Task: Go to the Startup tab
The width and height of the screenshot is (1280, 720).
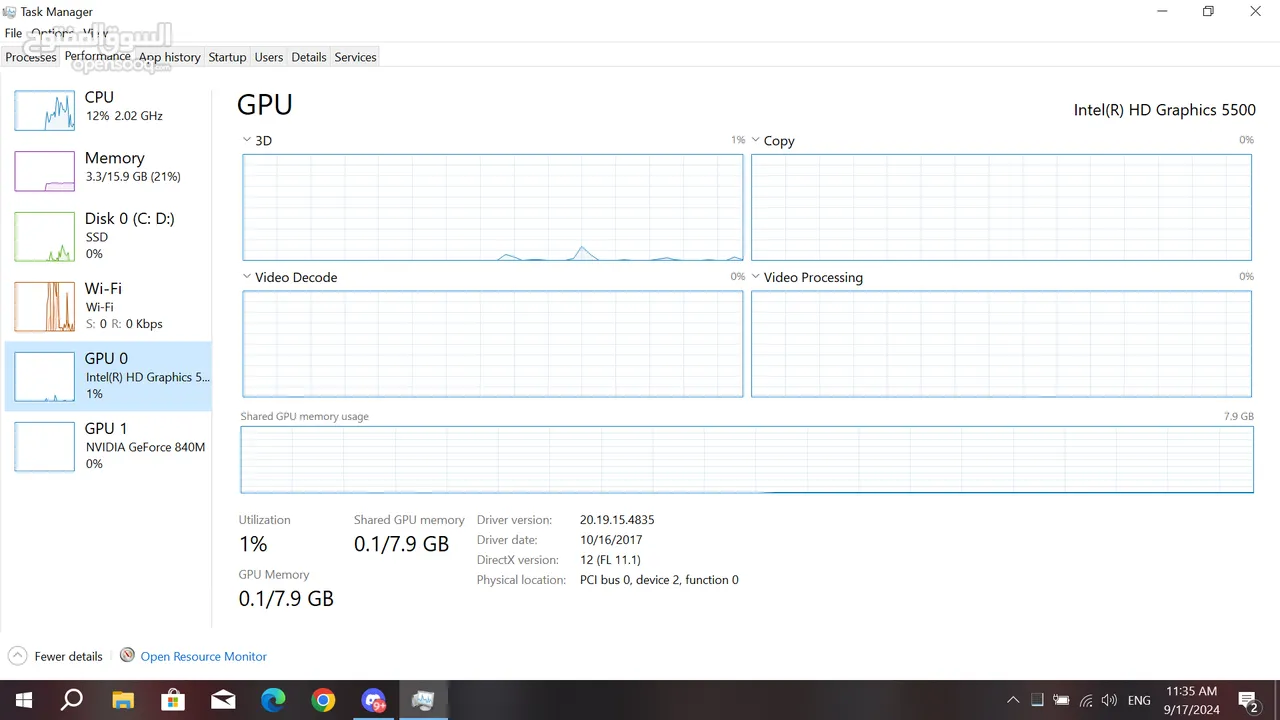Action: pos(227,57)
